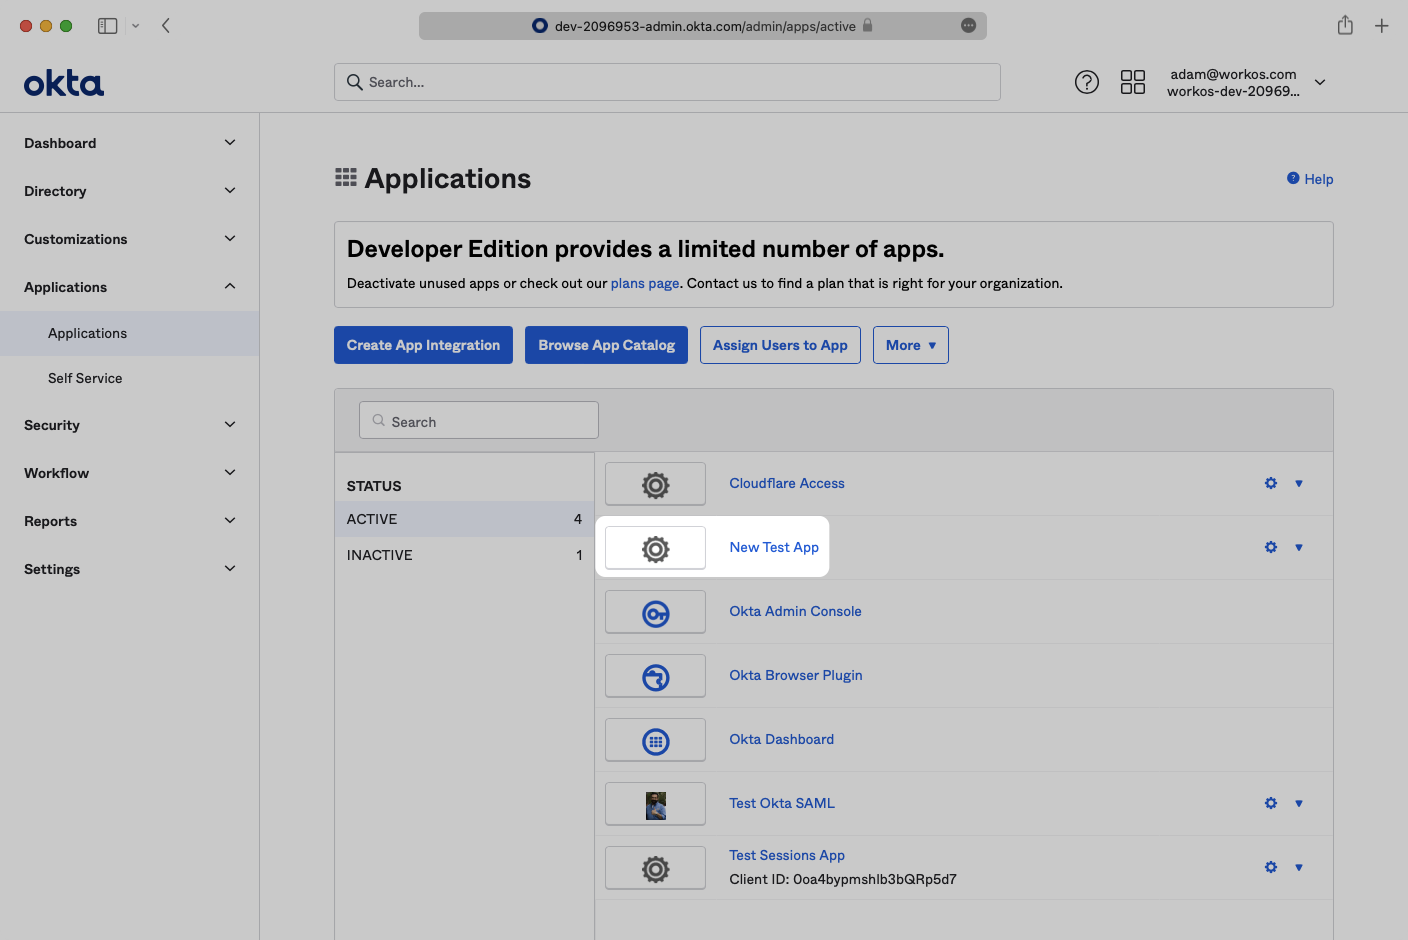Image resolution: width=1408 pixels, height=940 pixels.
Task: Open the gear settings icon for Test Sessions App
Action: pos(1270,867)
